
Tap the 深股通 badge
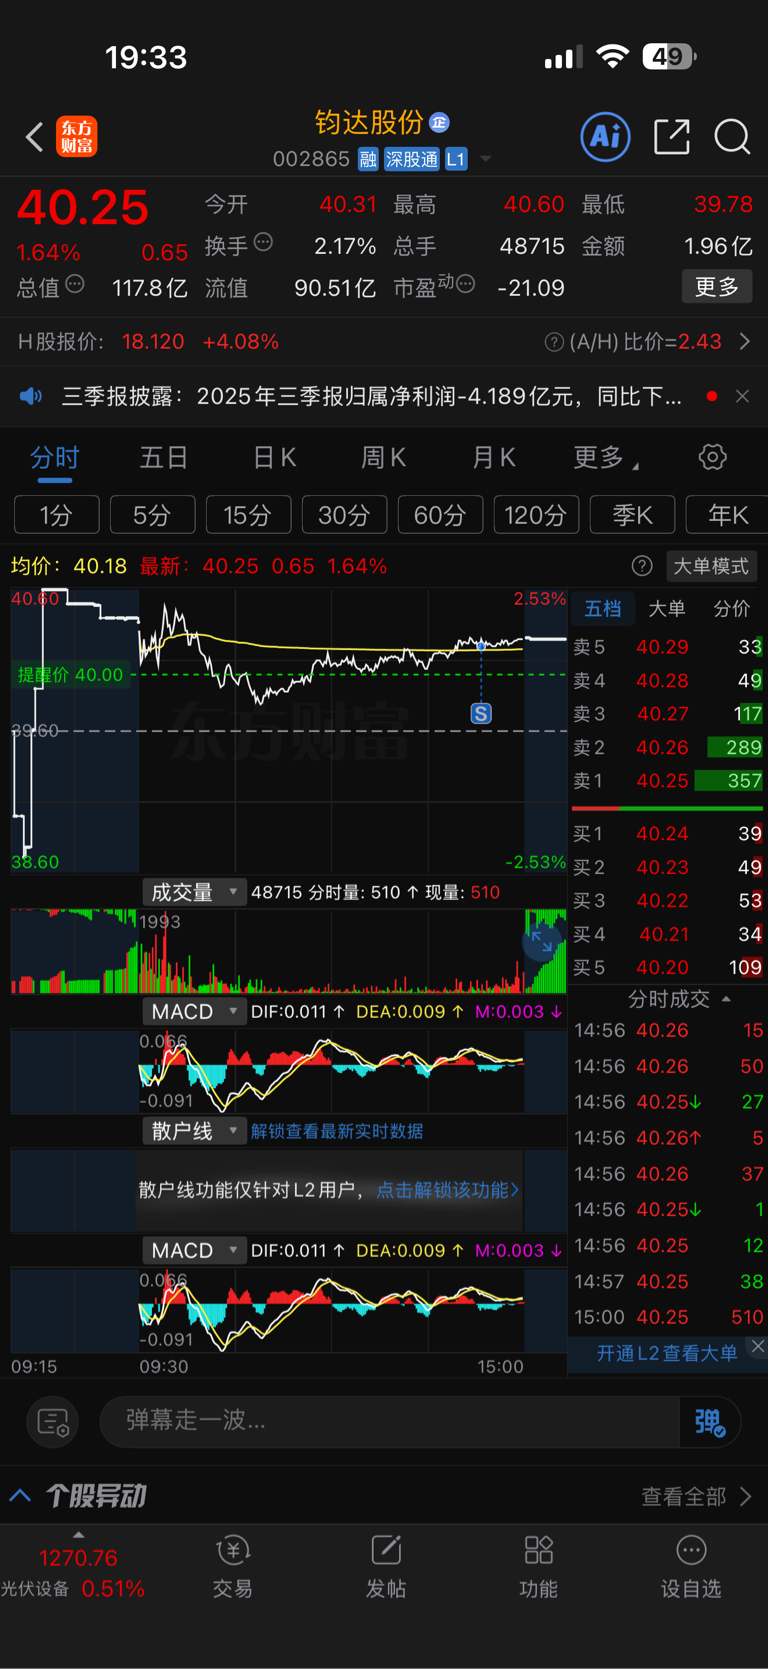[412, 159]
